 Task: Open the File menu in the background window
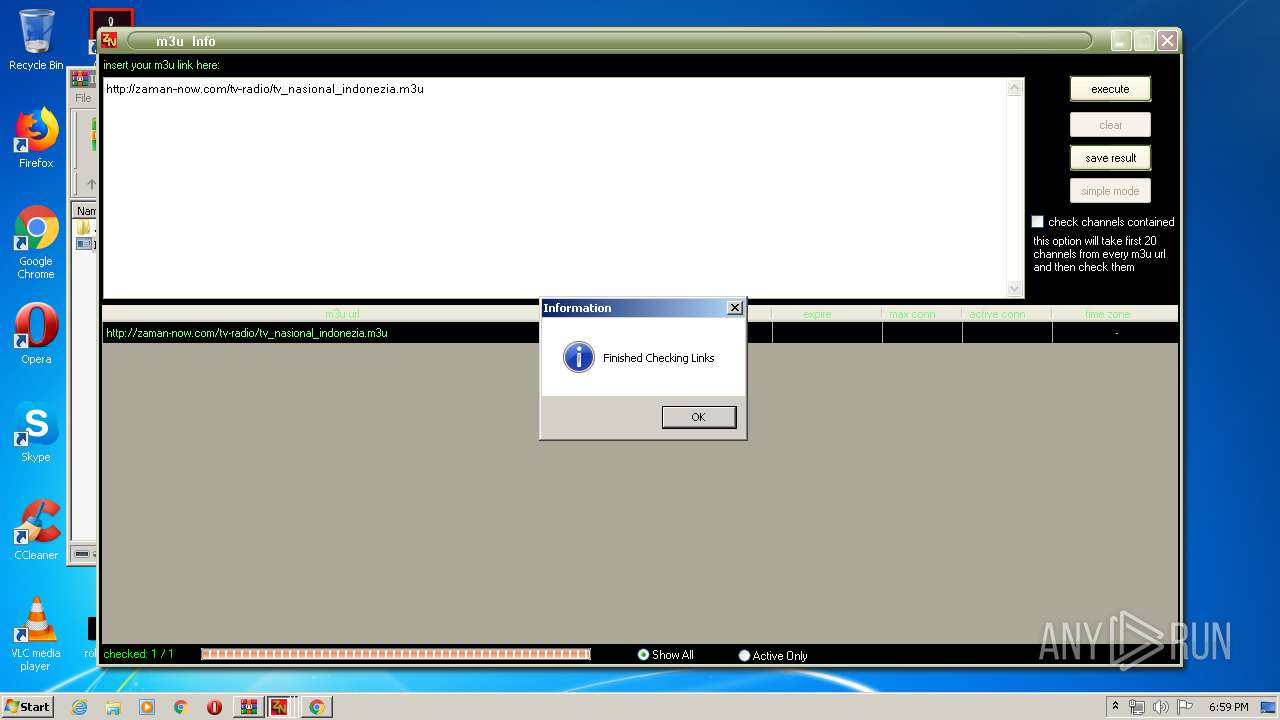[83, 98]
